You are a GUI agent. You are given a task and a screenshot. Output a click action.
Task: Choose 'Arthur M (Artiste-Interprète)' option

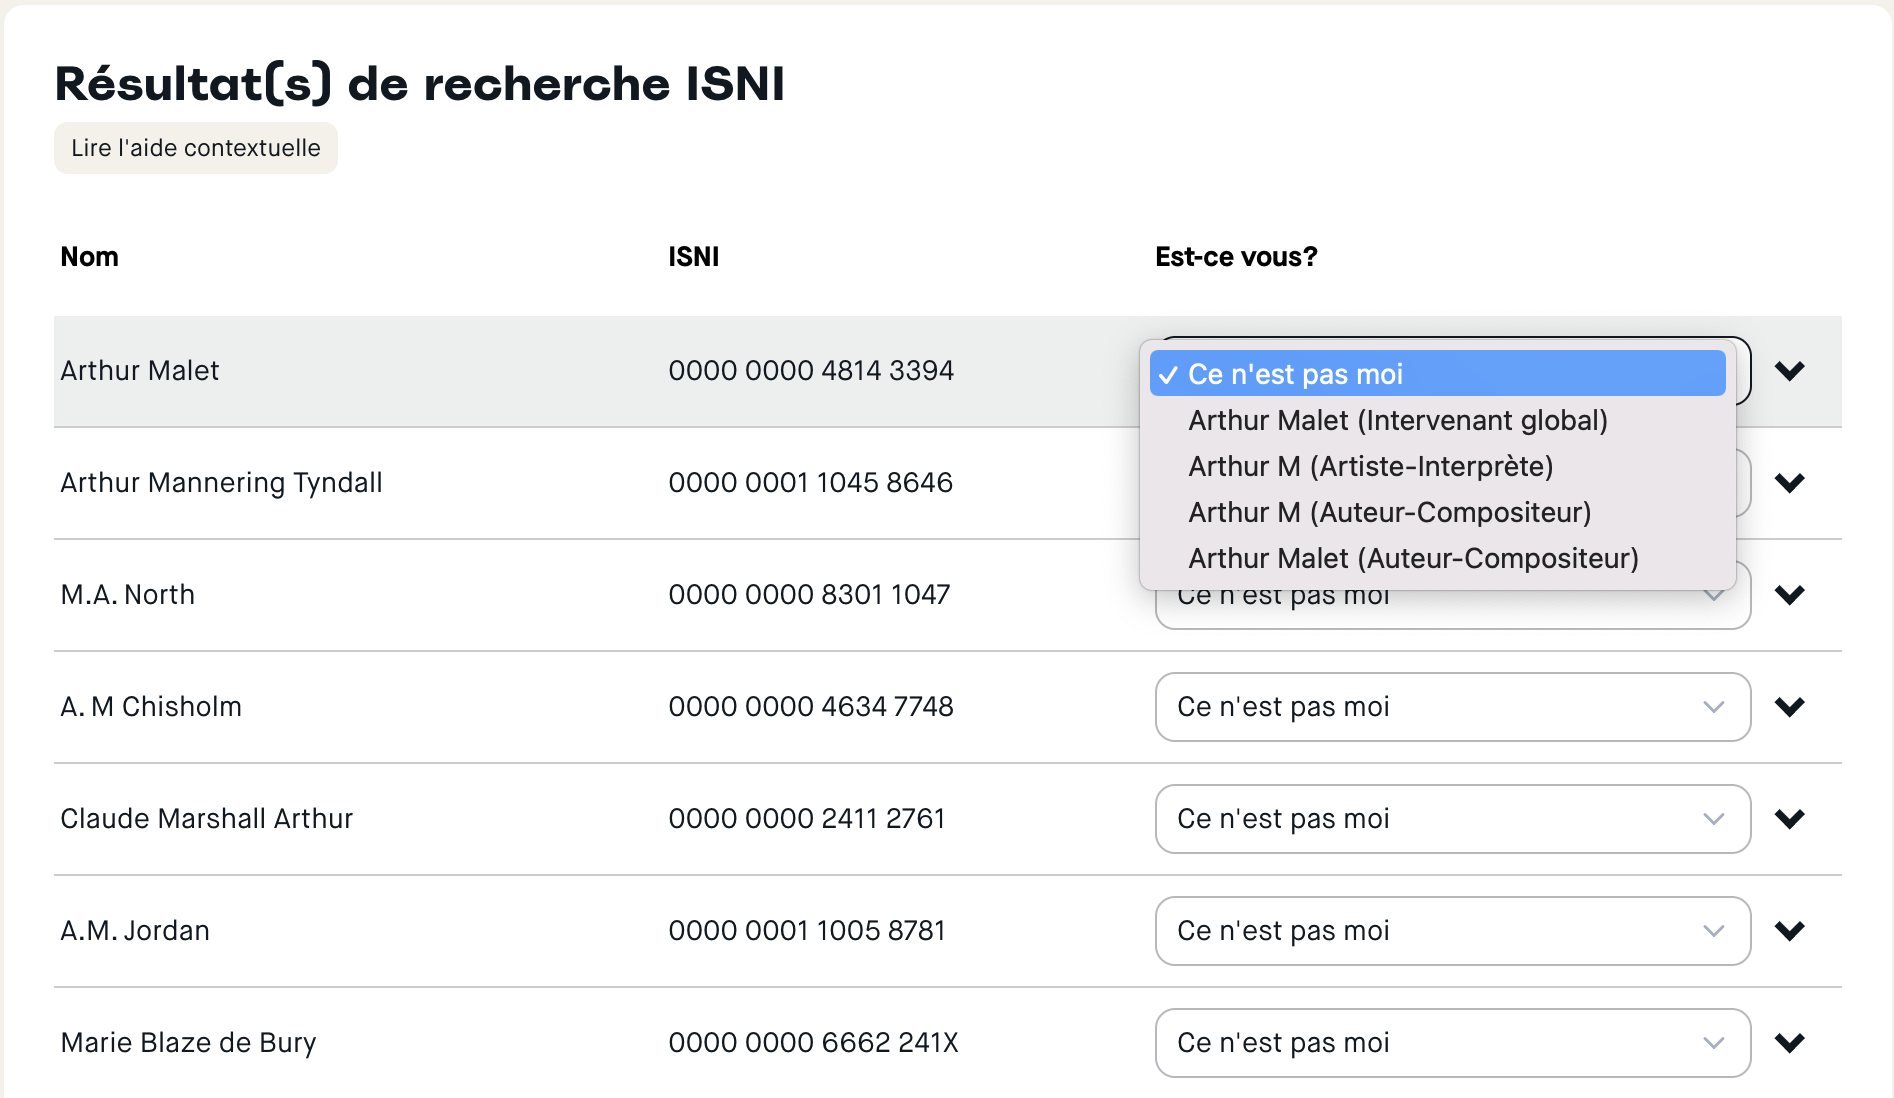click(1370, 466)
